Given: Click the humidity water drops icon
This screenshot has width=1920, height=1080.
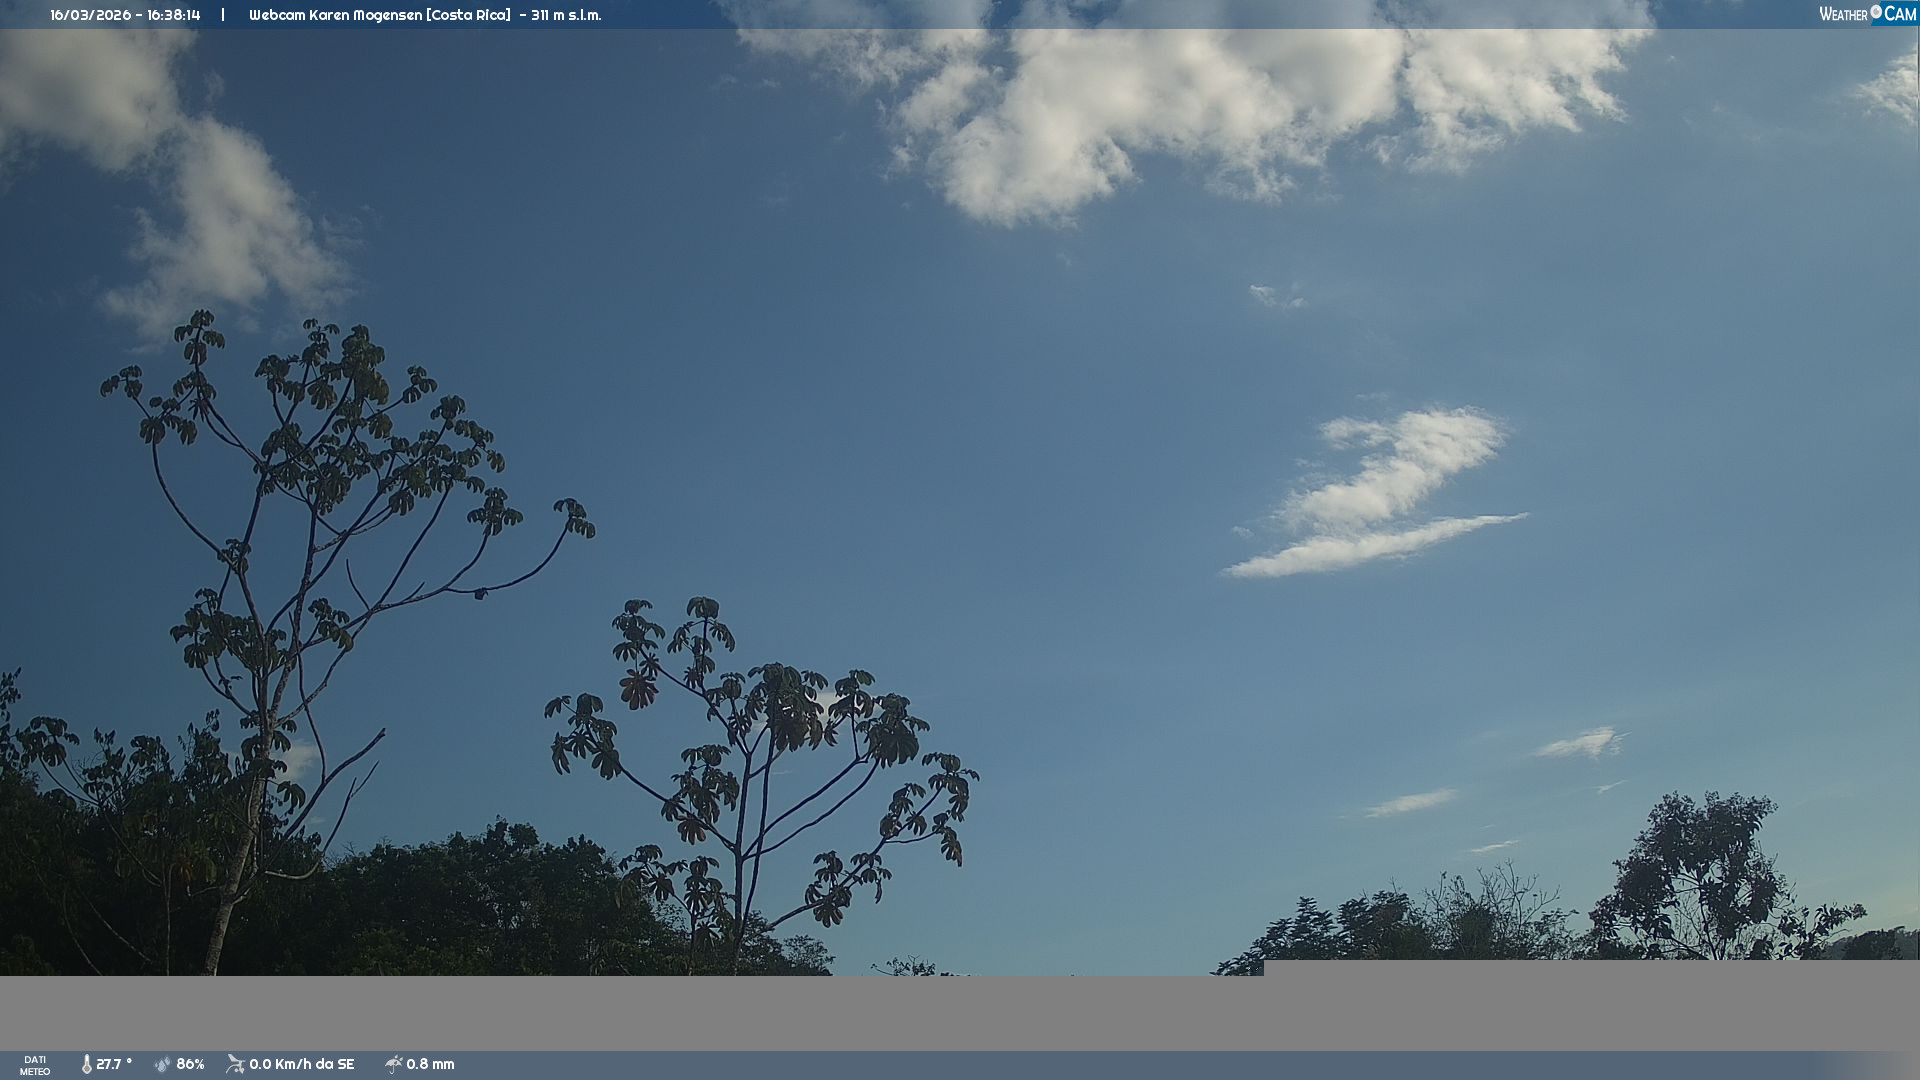Looking at the screenshot, I should click(x=163, y=1064).
